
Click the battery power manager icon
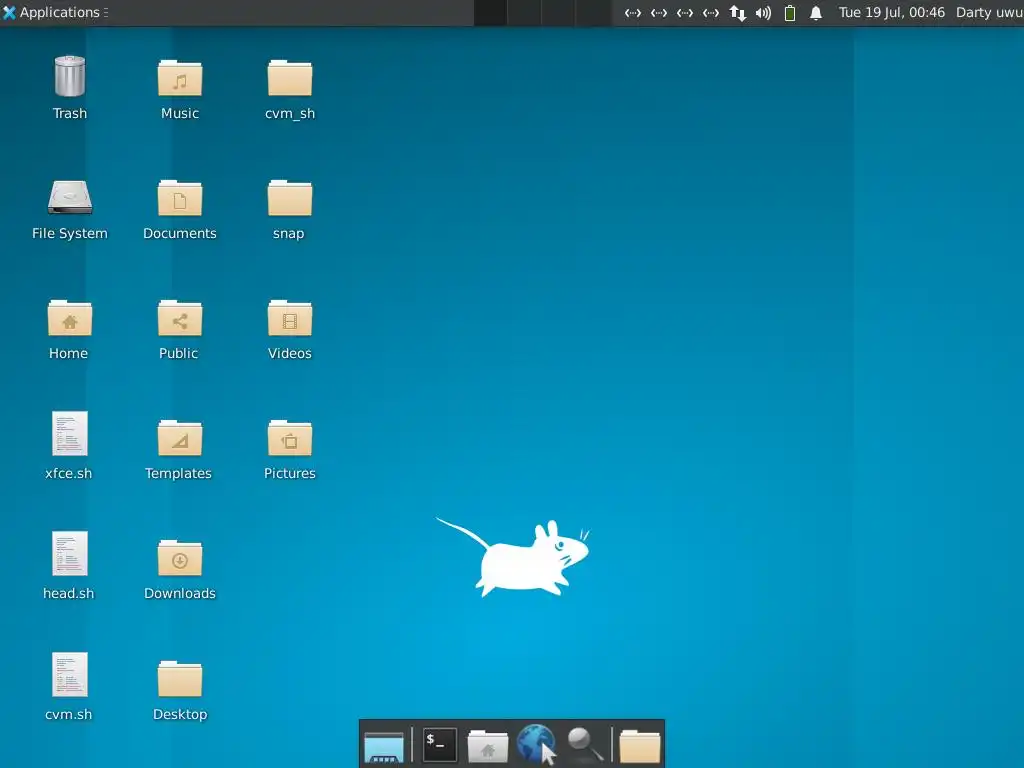(x=790, y=13)
